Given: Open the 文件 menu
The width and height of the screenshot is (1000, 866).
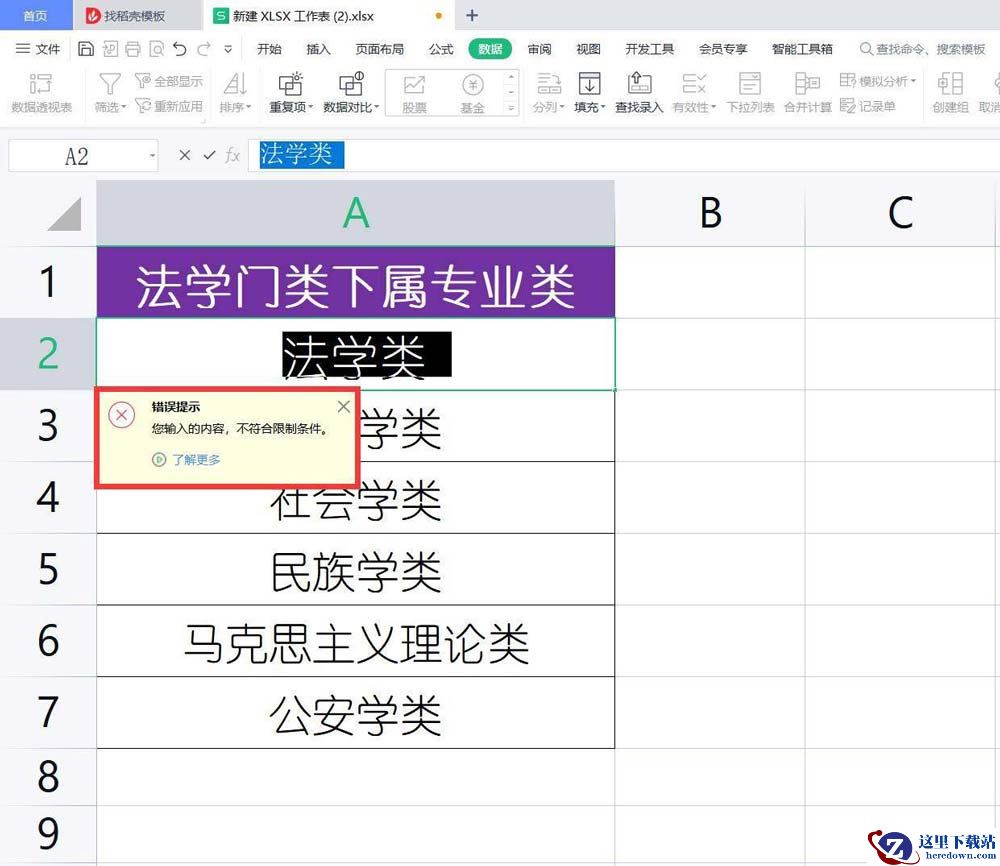Looking at the screenshot, I should click(38, 49).
